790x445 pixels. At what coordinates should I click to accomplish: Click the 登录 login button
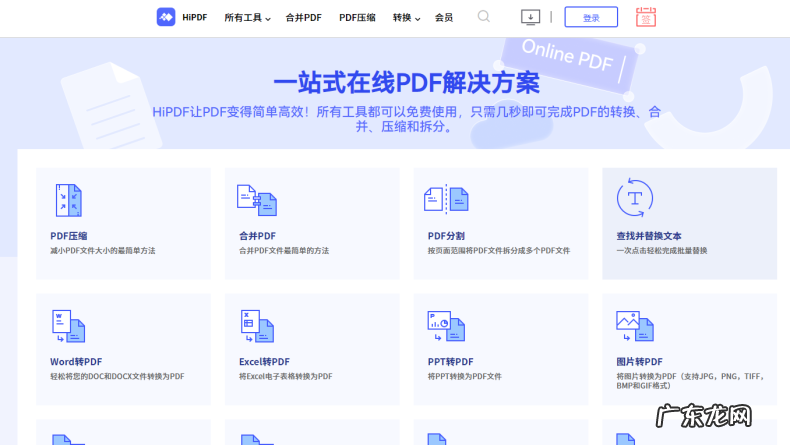591,17
